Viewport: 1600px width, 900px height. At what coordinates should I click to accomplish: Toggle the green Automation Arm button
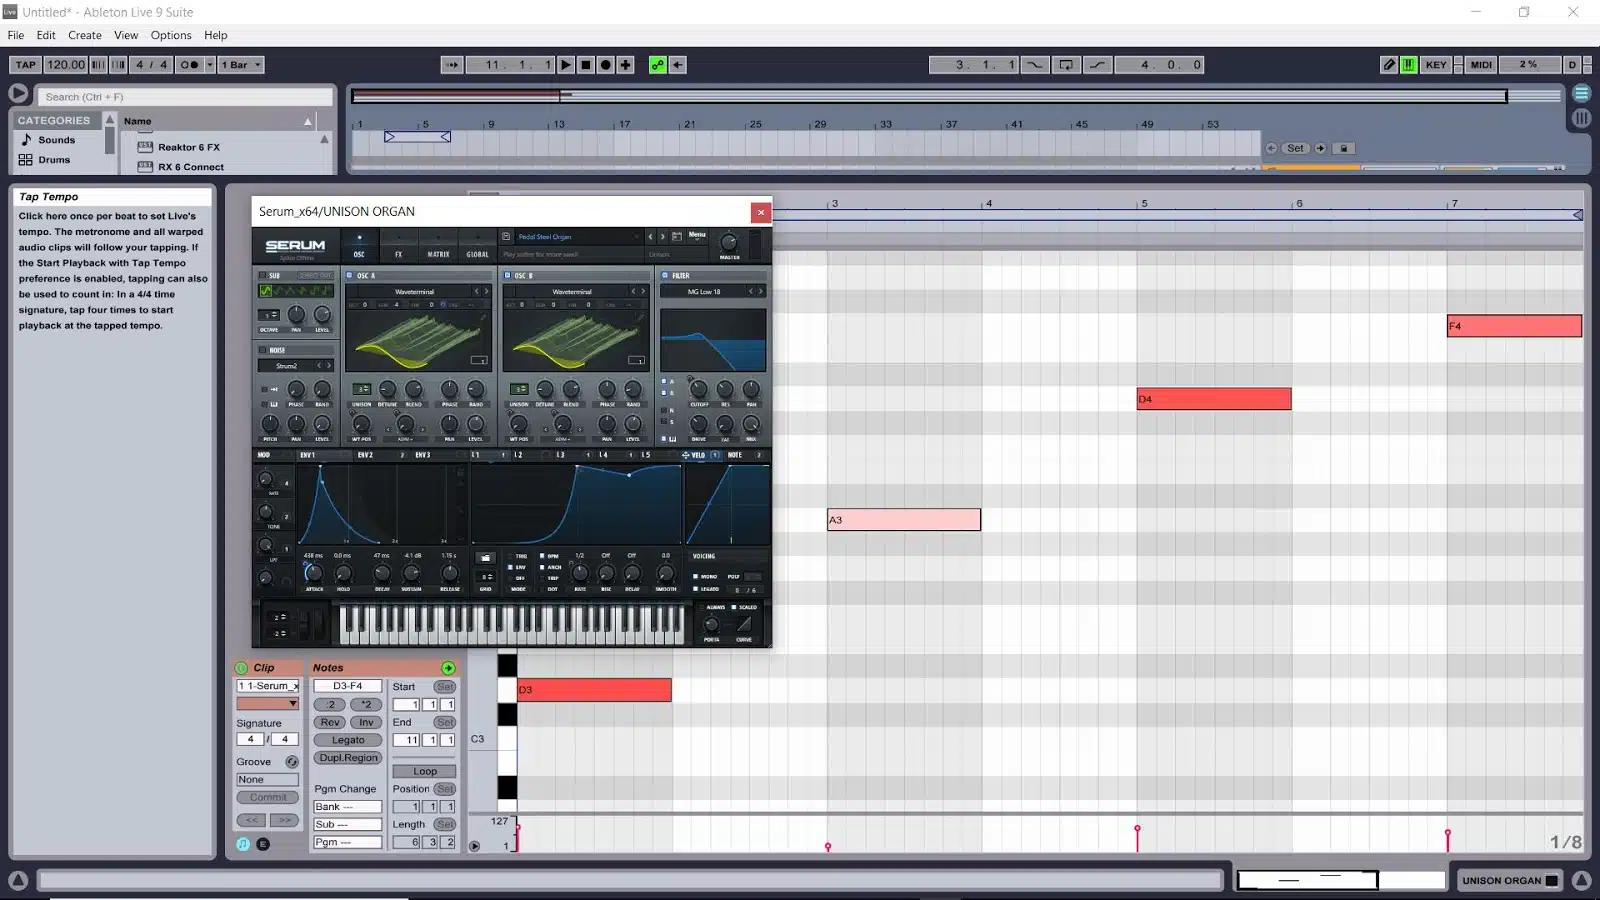click(658, 64)
